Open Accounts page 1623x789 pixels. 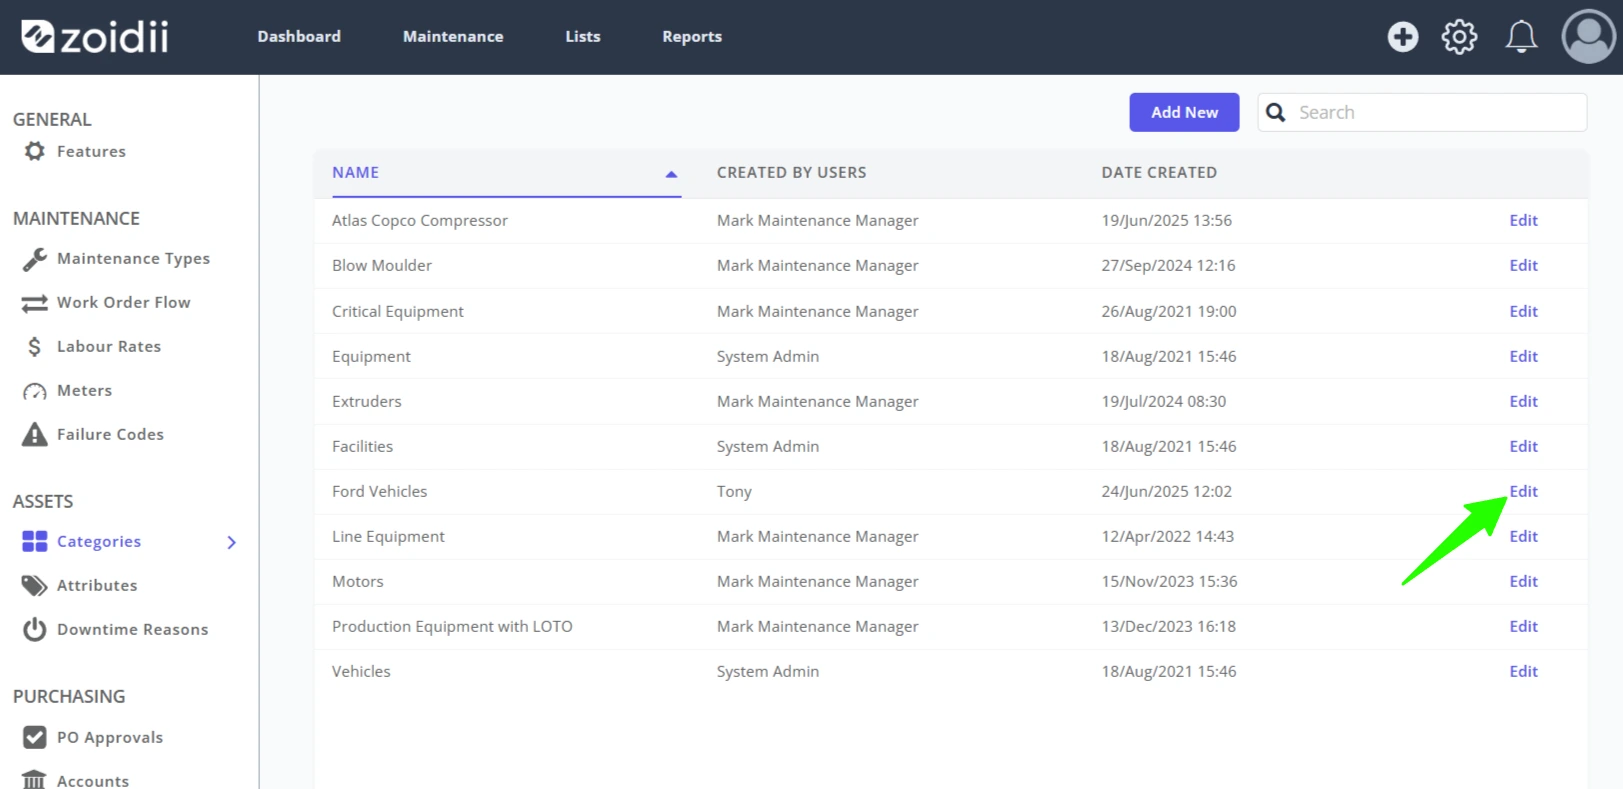pyautogui.click(x=93, y=781)
